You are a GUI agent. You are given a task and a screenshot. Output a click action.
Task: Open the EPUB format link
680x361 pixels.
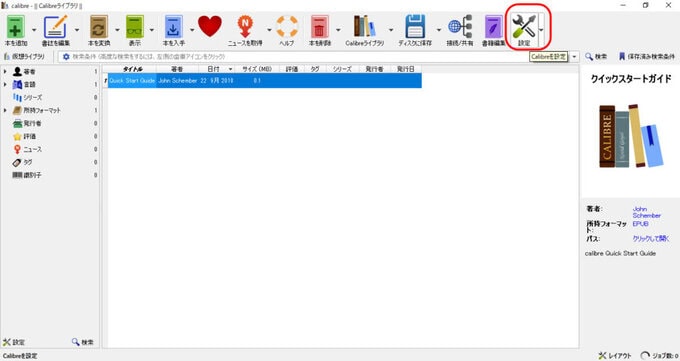(x=640, y=224)
